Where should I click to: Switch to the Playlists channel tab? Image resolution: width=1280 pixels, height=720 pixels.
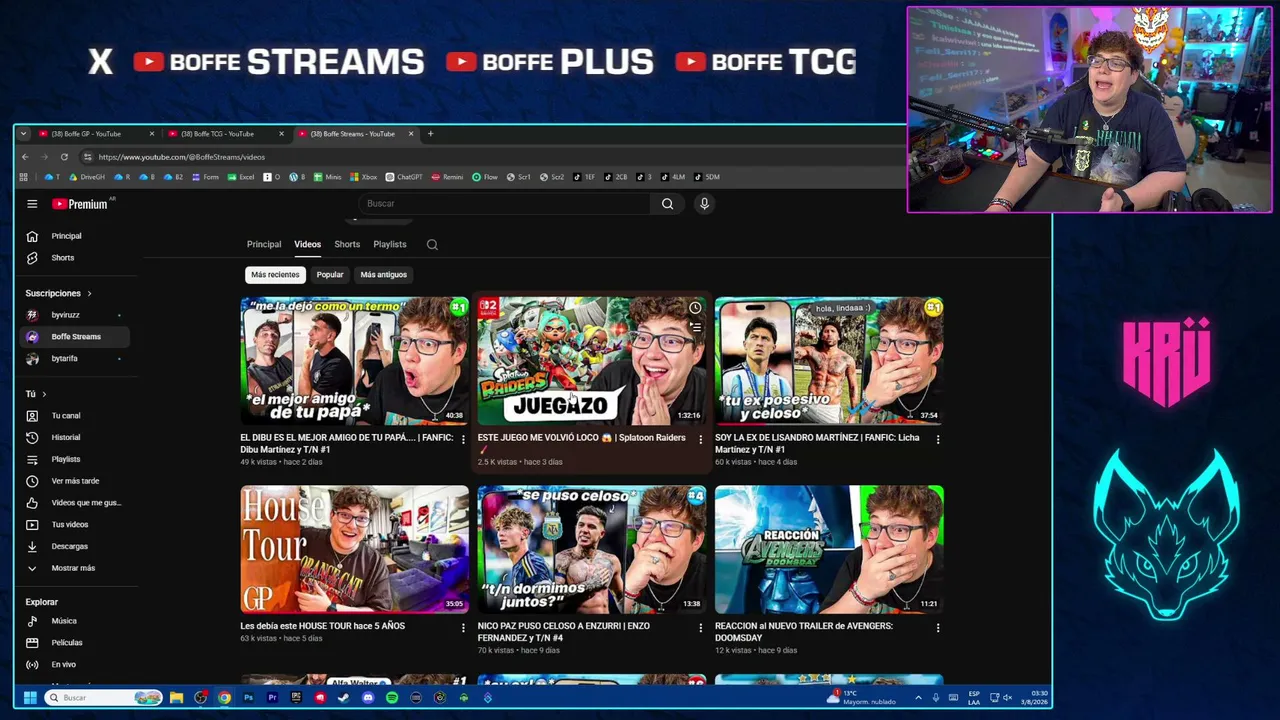(390, 244)
